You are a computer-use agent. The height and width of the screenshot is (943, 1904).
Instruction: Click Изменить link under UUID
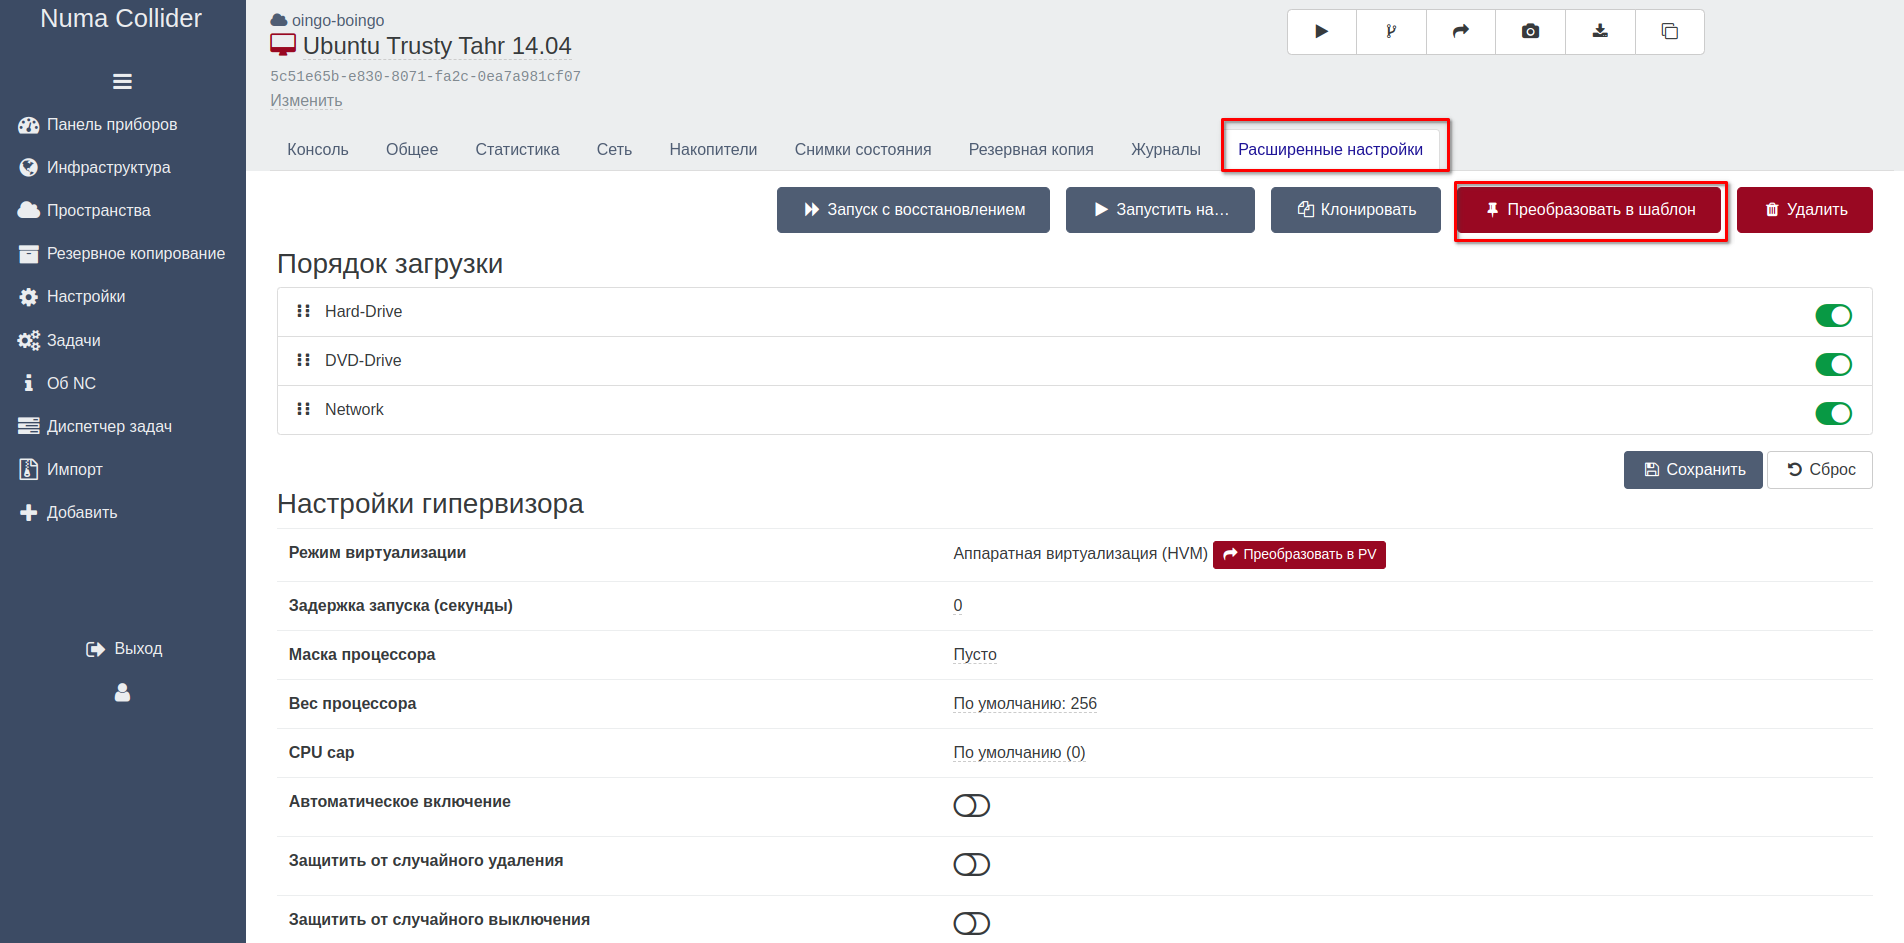(306, 101)
